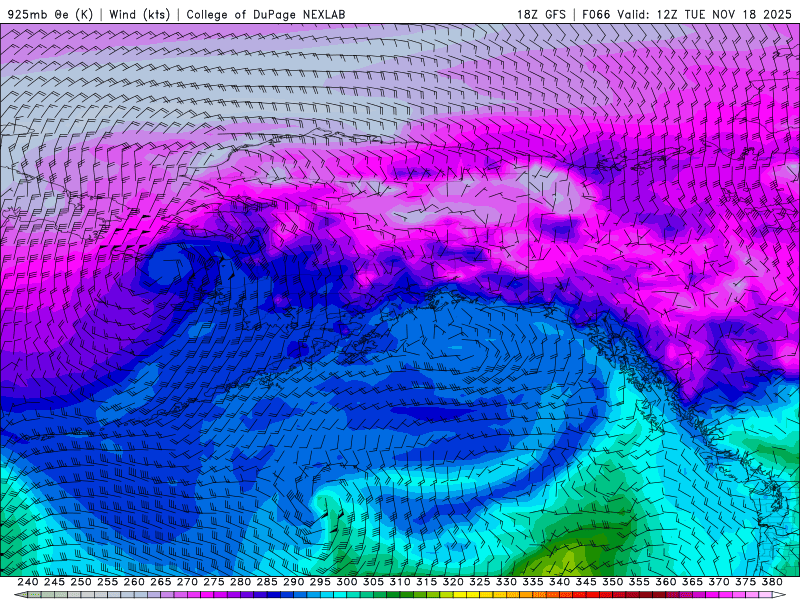Viewport: 800px width, 600px height.
Task: Click the 275 value on the color scale
Action: pos(213,582)
